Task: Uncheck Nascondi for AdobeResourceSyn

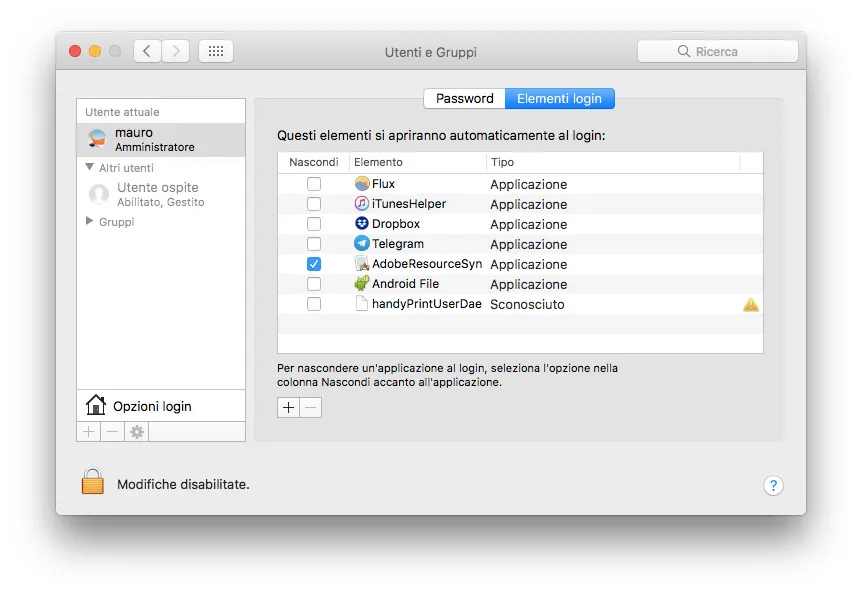Action: click(314, 263)
